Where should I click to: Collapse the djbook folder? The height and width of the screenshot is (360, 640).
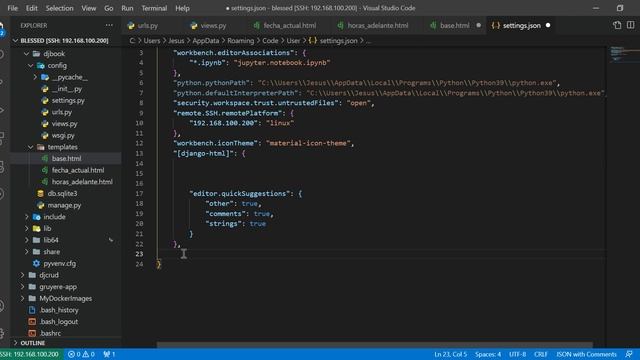tap(27, 53)
